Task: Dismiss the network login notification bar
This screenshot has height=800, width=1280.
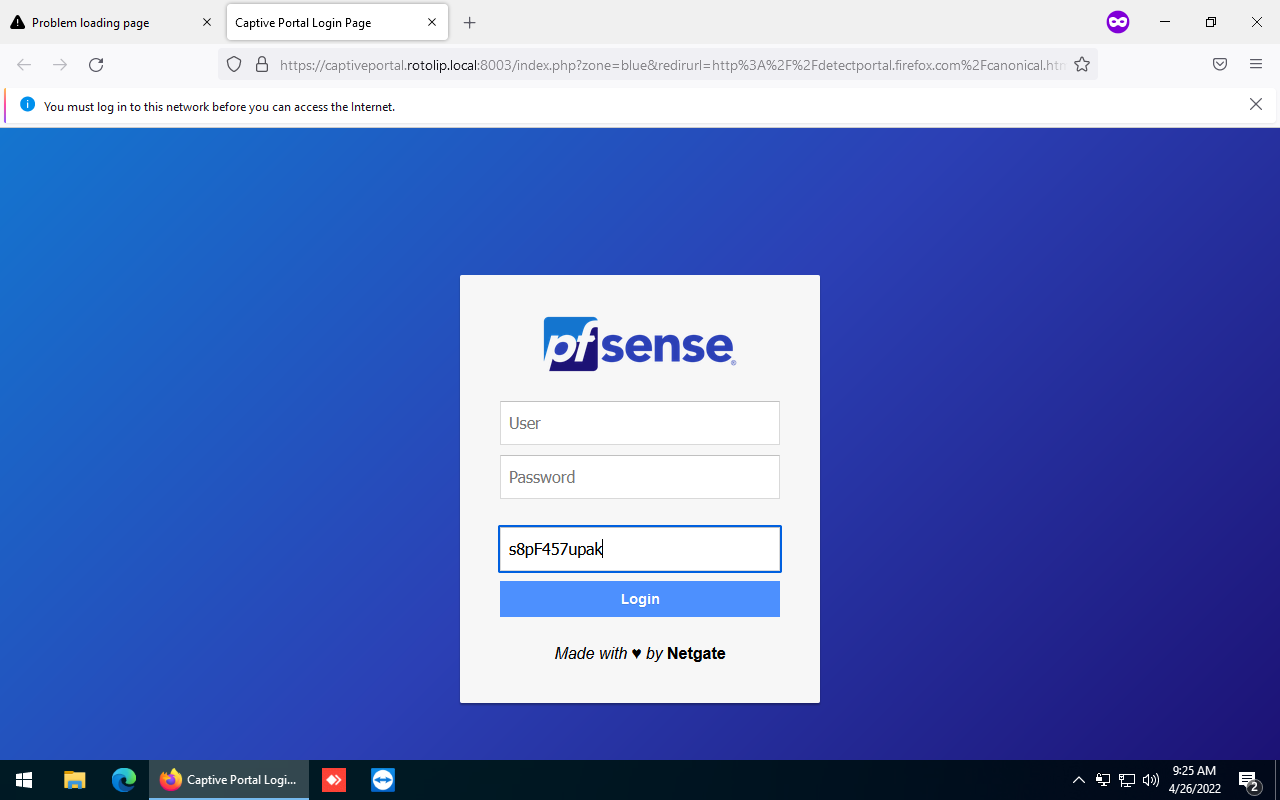Action: [x=1256, y=103]
